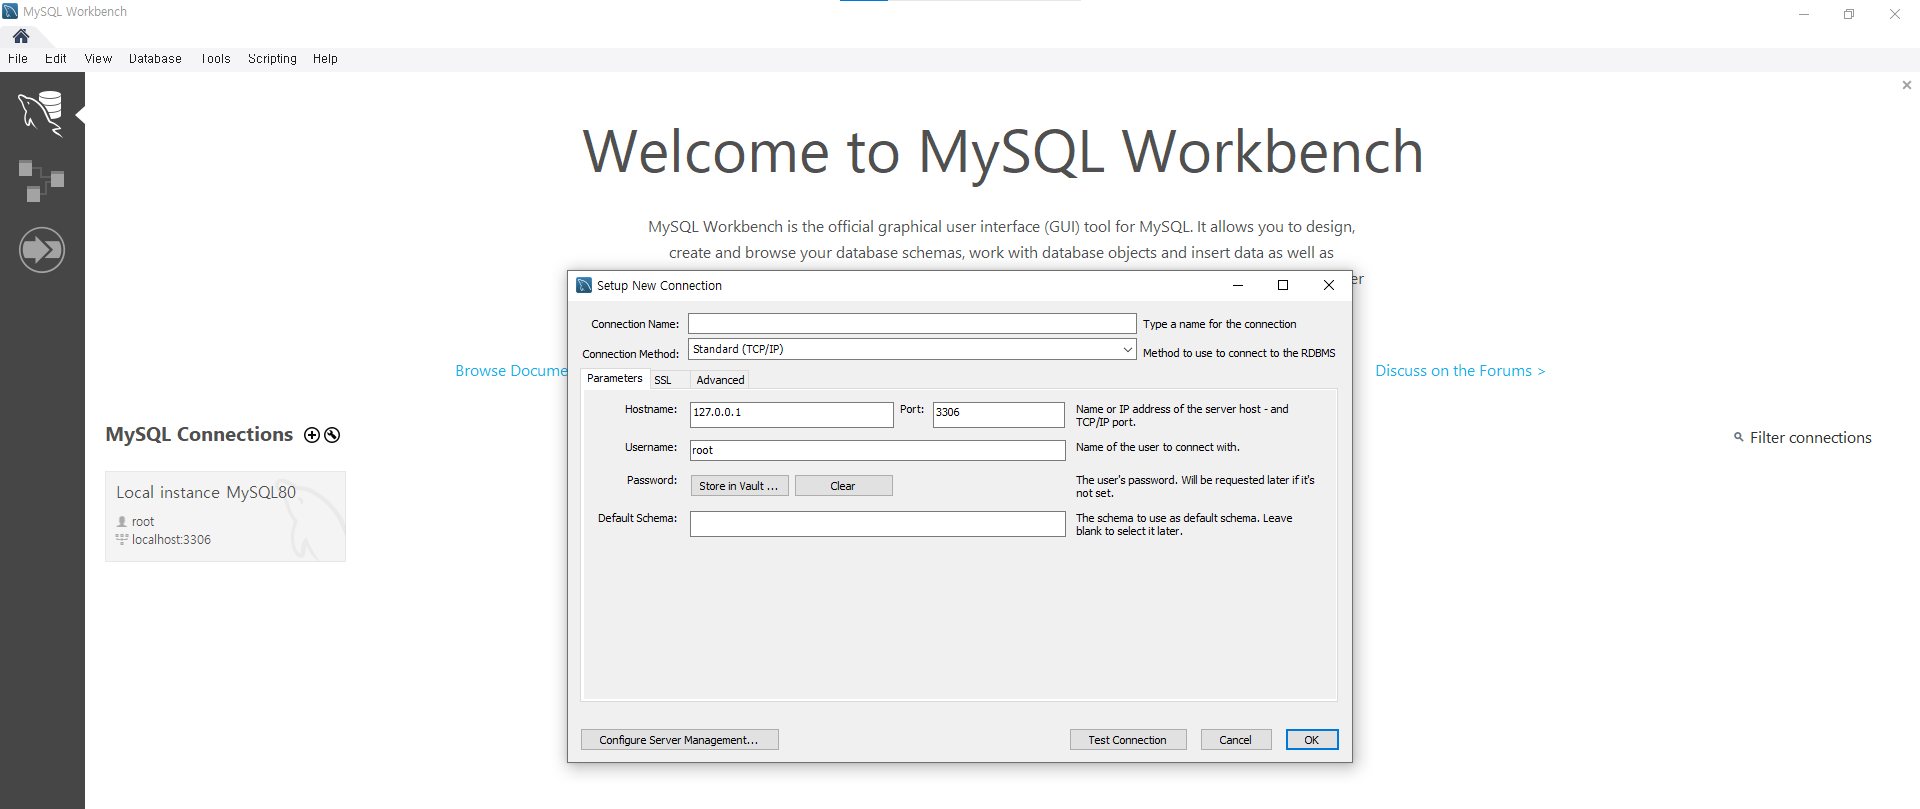1920x809 pixels.
Task: Click the Hostname field with 127.0.0.1
Action: [791, 413]
